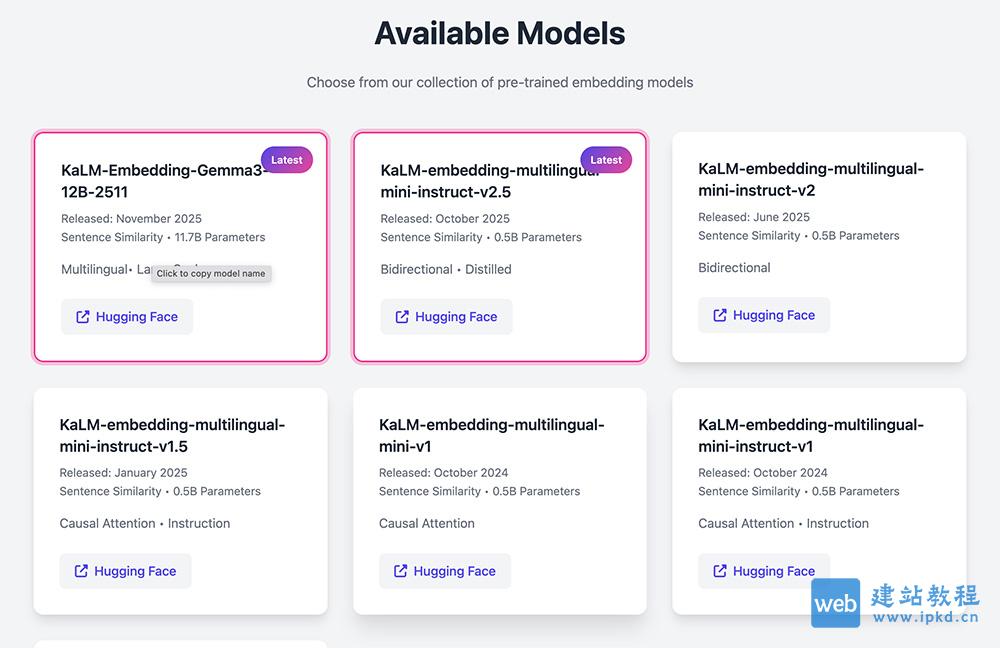Click external-link icon on Gemma3-12B-2511 card
Image resolution: width=1000 pixels, height=648 pixels.
83,317
